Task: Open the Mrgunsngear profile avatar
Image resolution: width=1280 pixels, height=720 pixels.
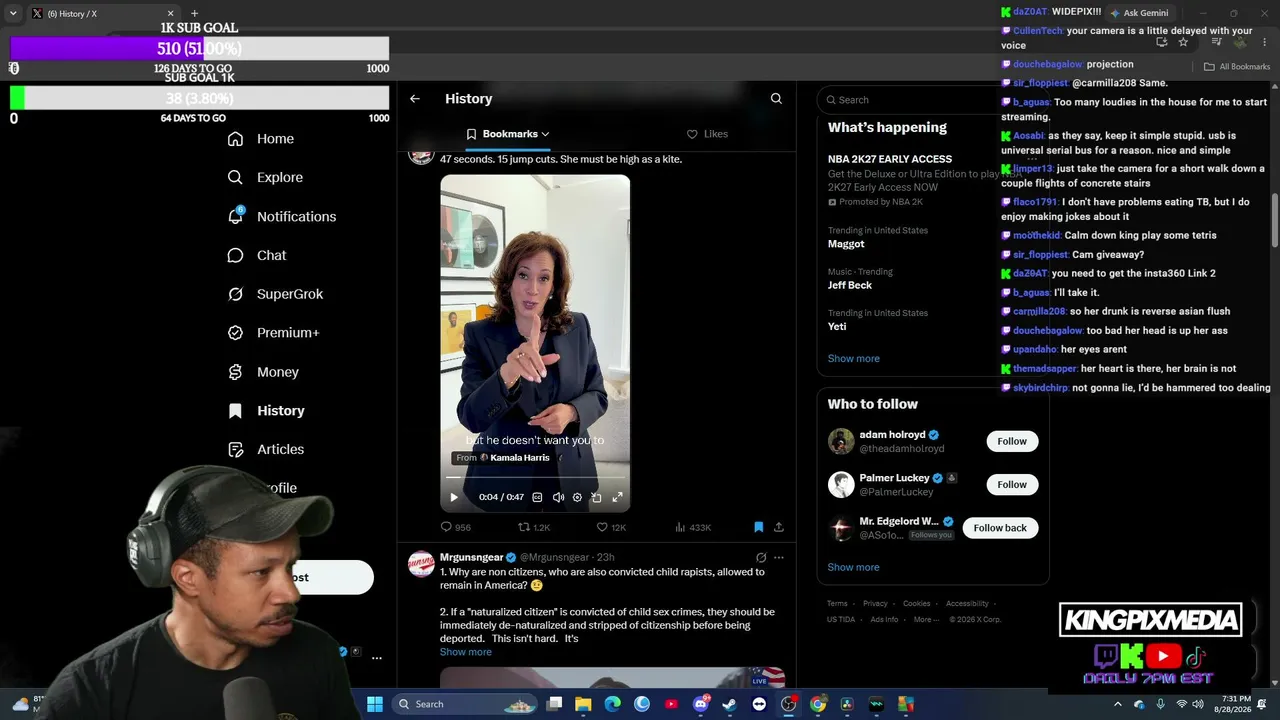Action: (x=421, y=564)
